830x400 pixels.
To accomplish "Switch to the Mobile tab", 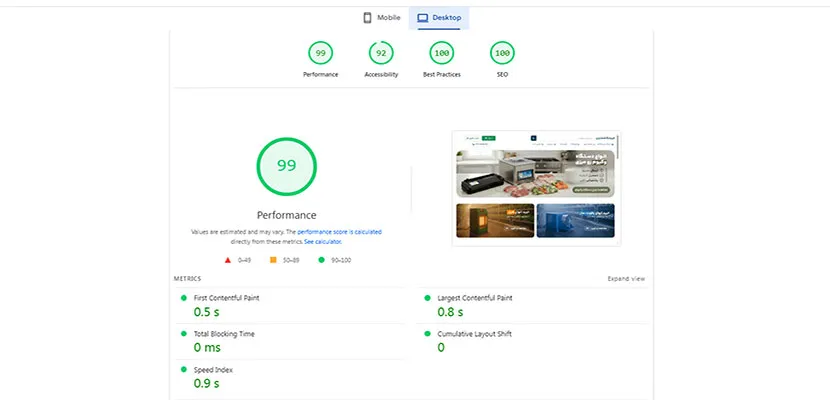I will click(381, 18).
